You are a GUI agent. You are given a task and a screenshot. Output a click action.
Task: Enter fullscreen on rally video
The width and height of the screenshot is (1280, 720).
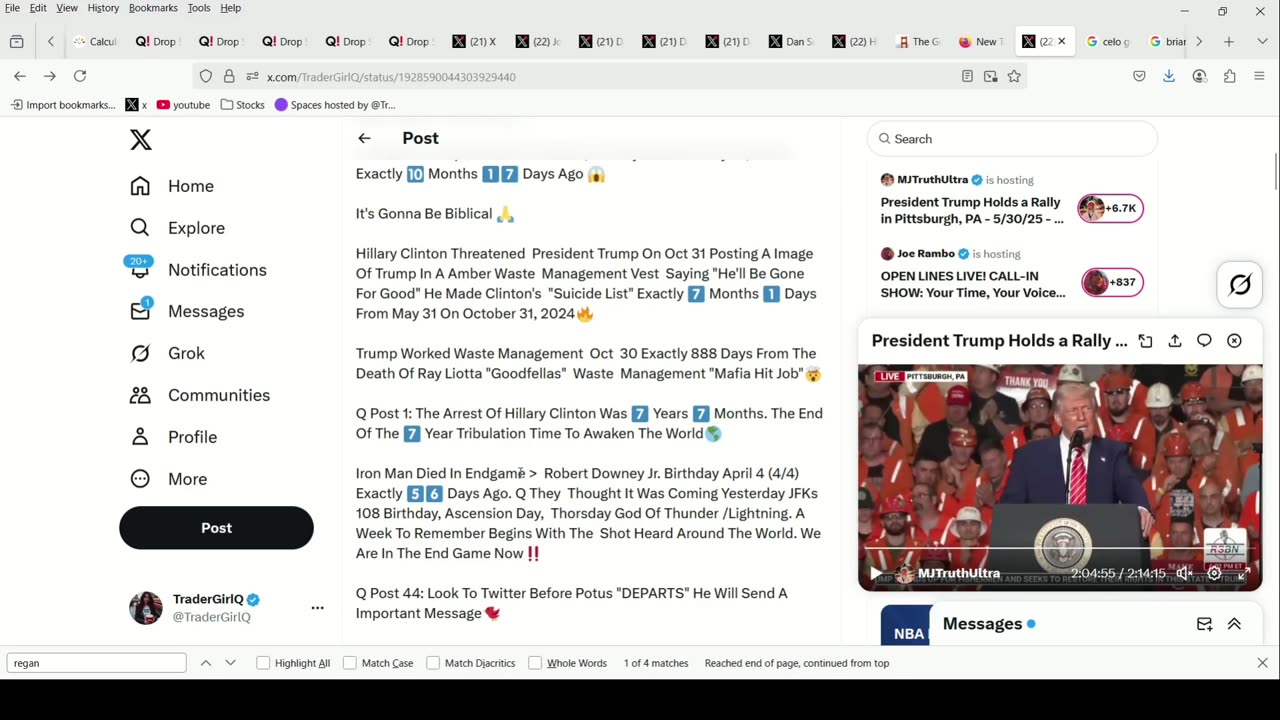1242,574
